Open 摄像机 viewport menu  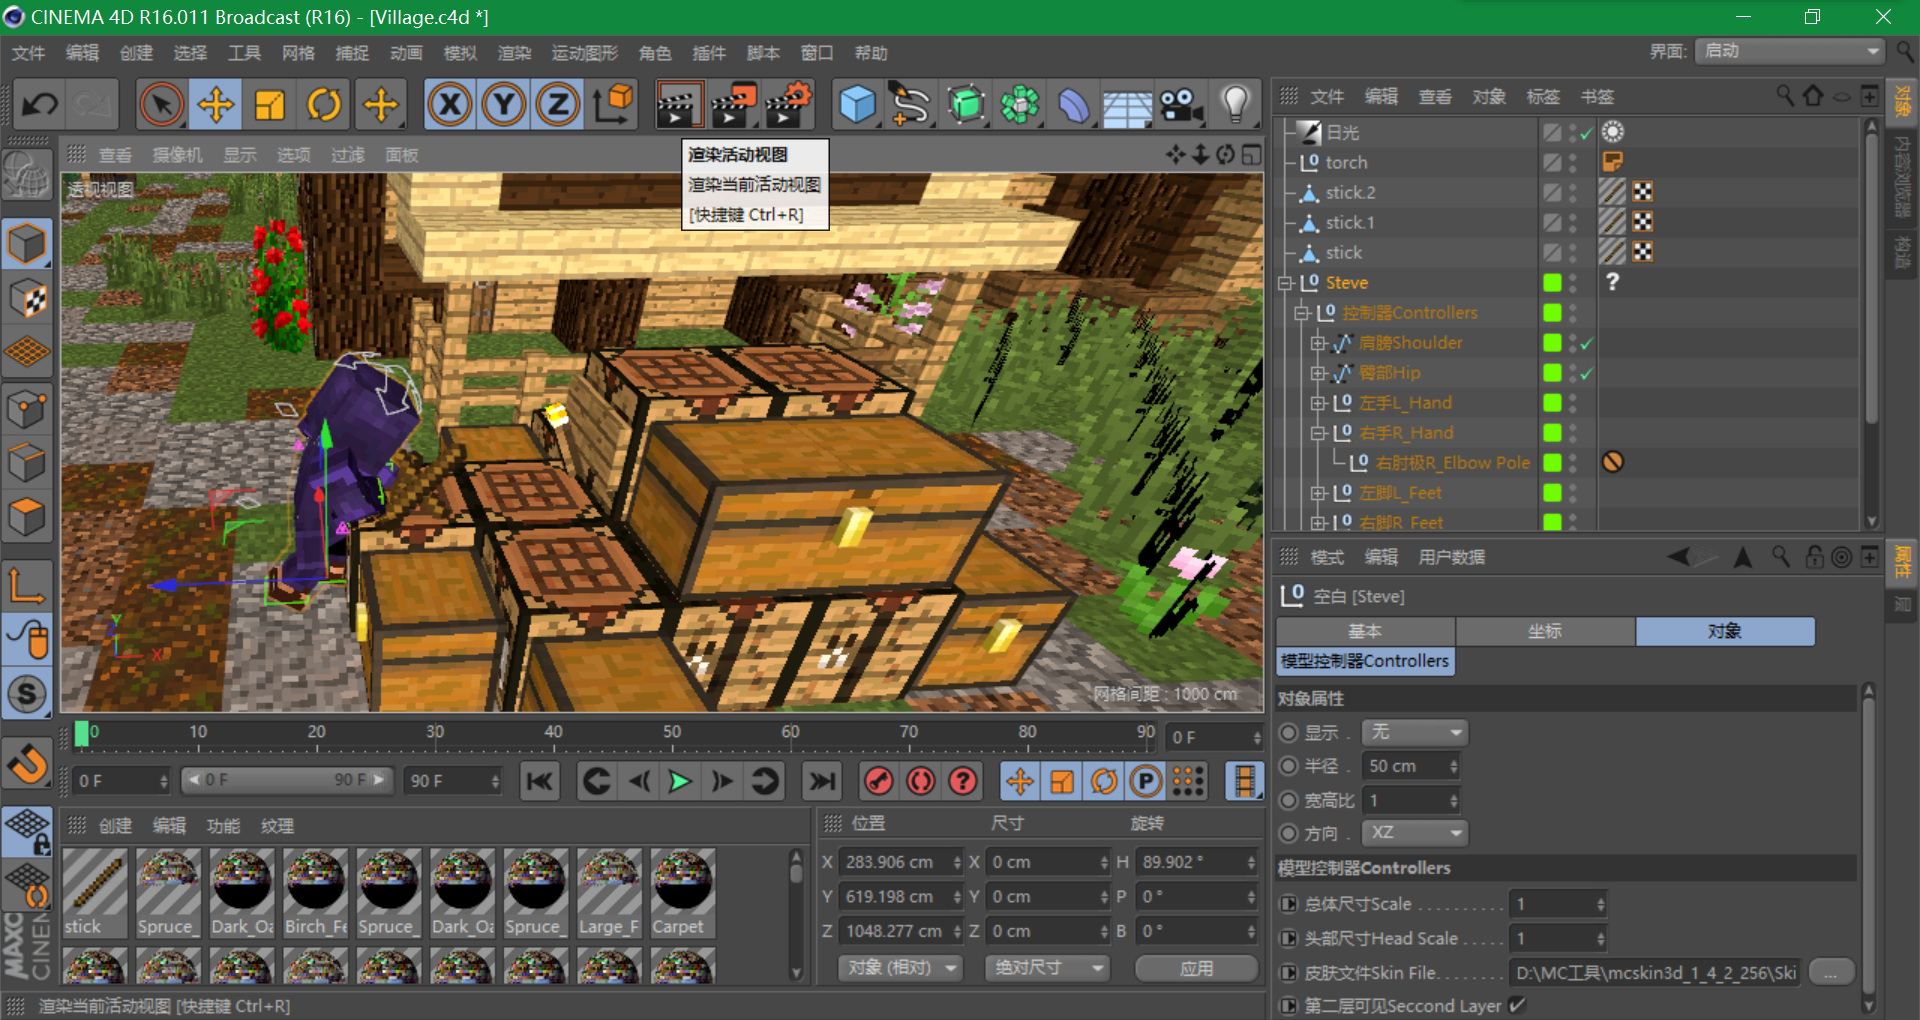(x=177, y=155)
